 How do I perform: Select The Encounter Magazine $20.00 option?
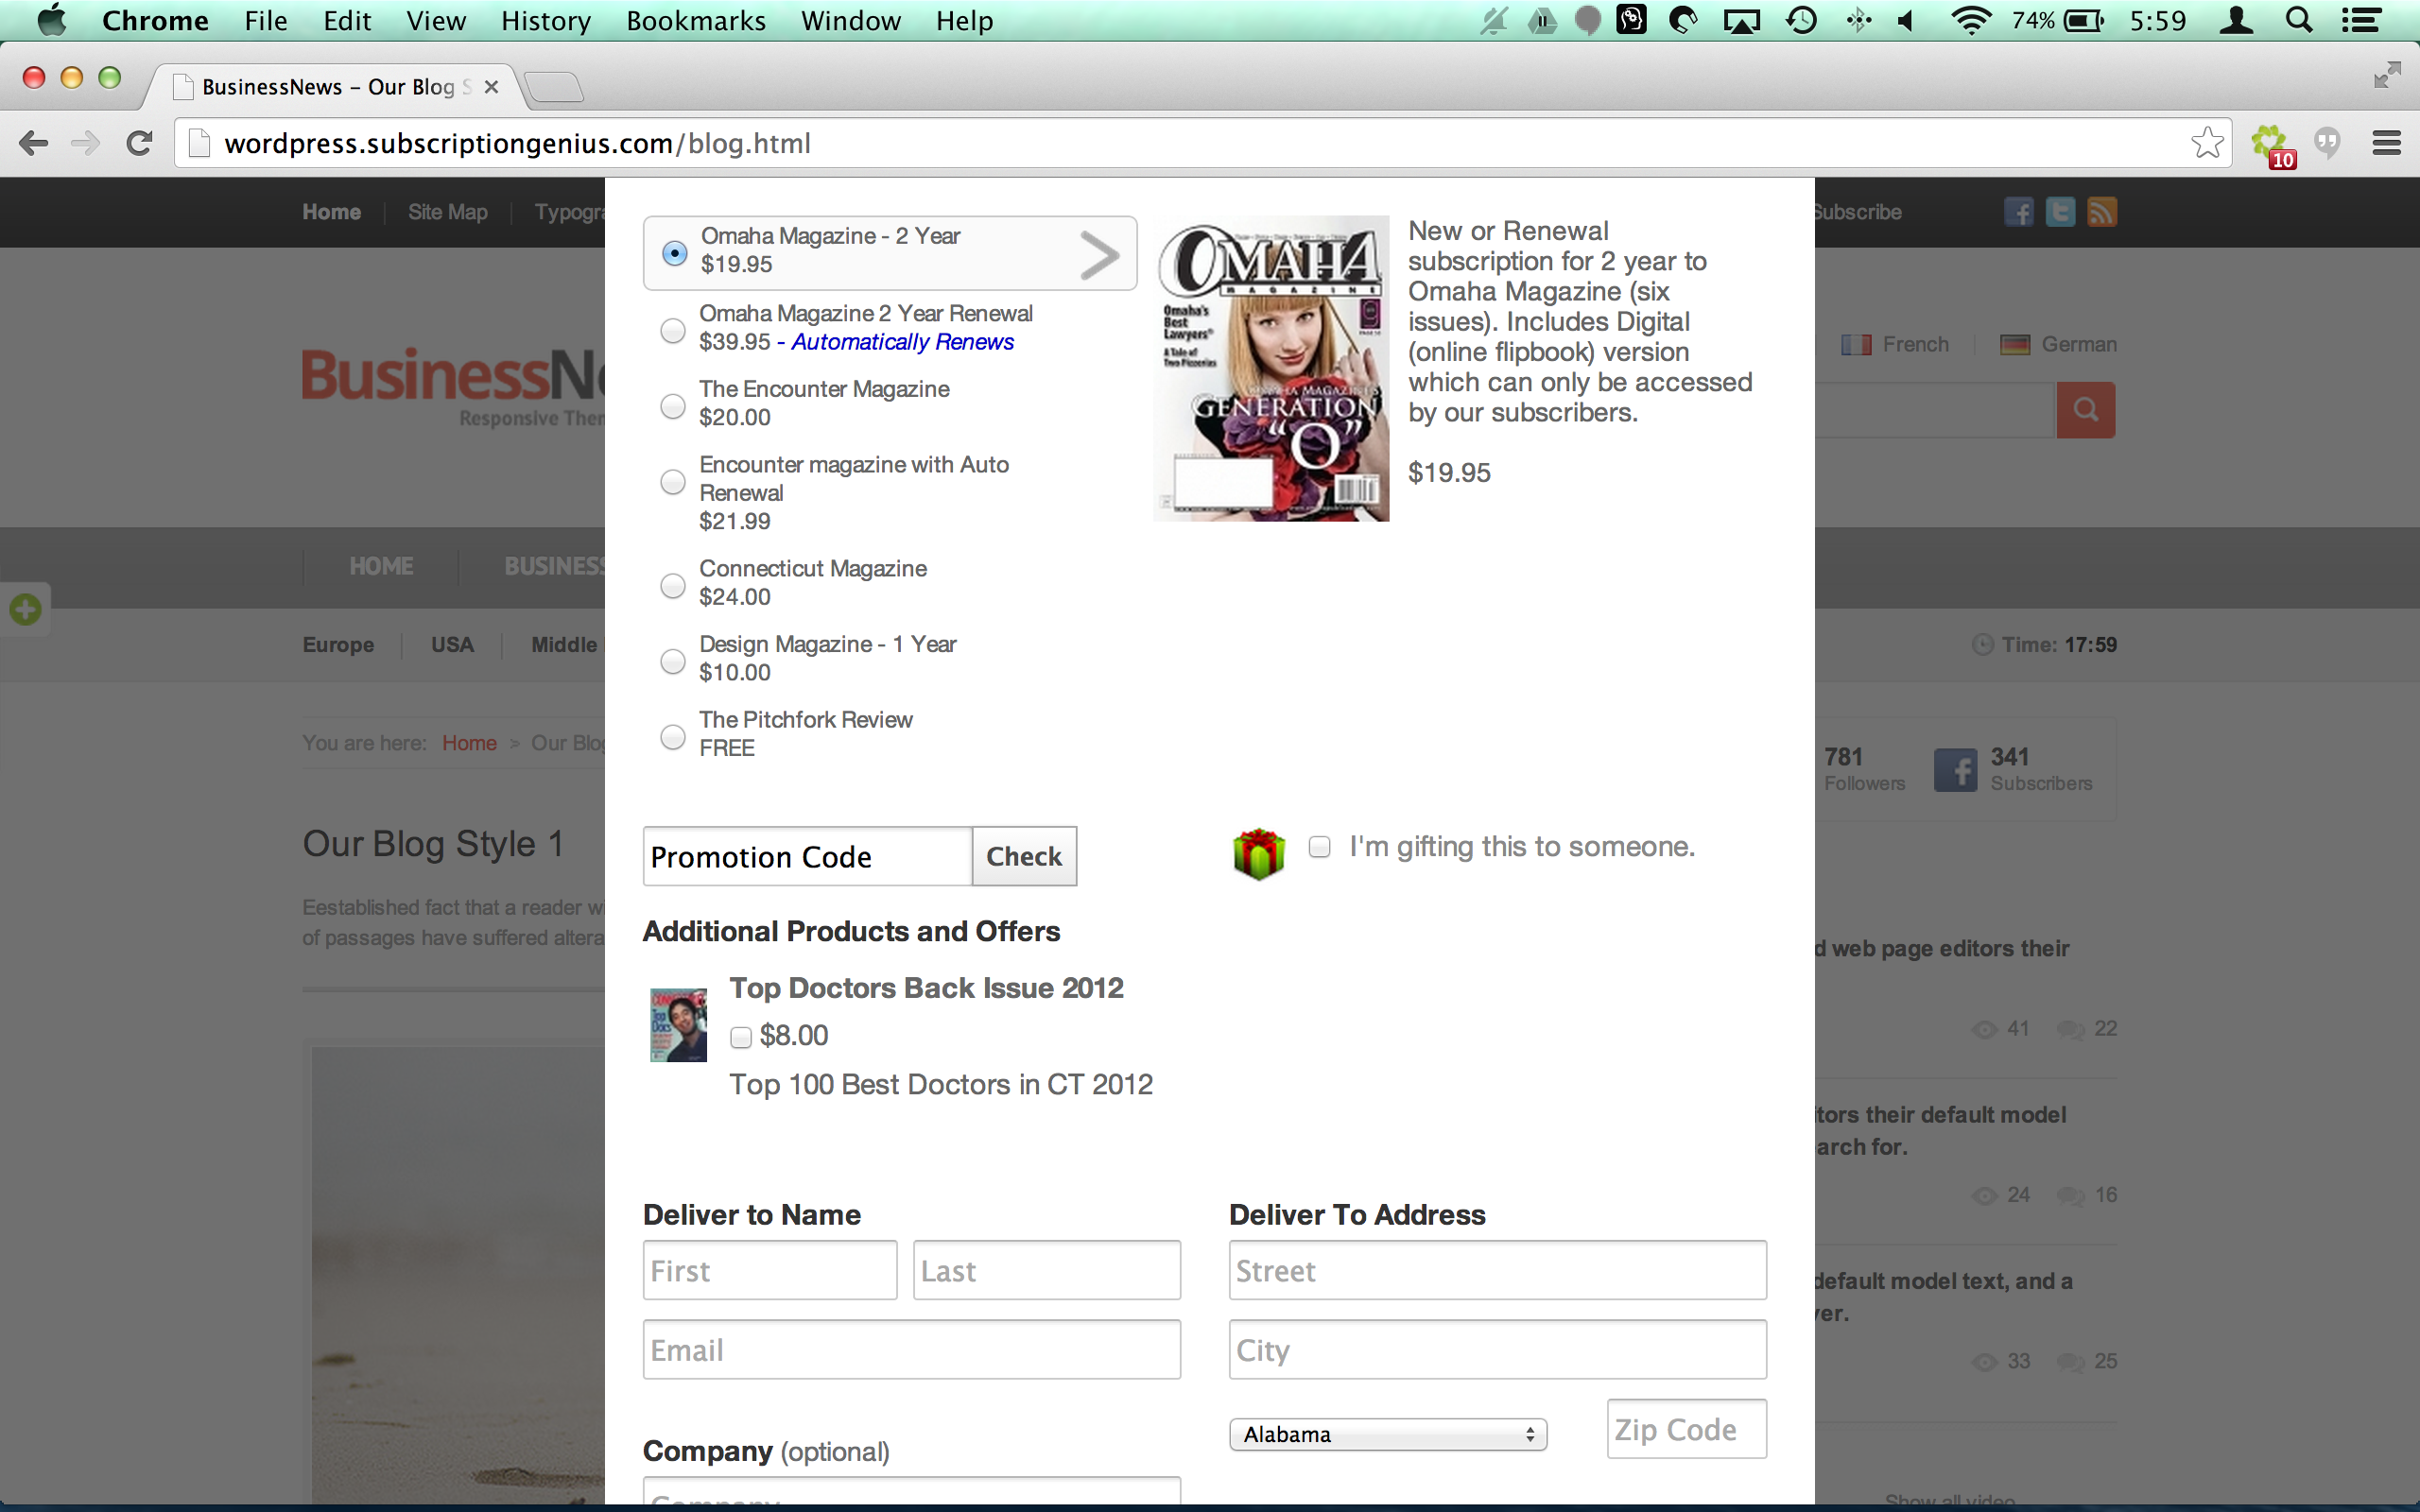673,405
